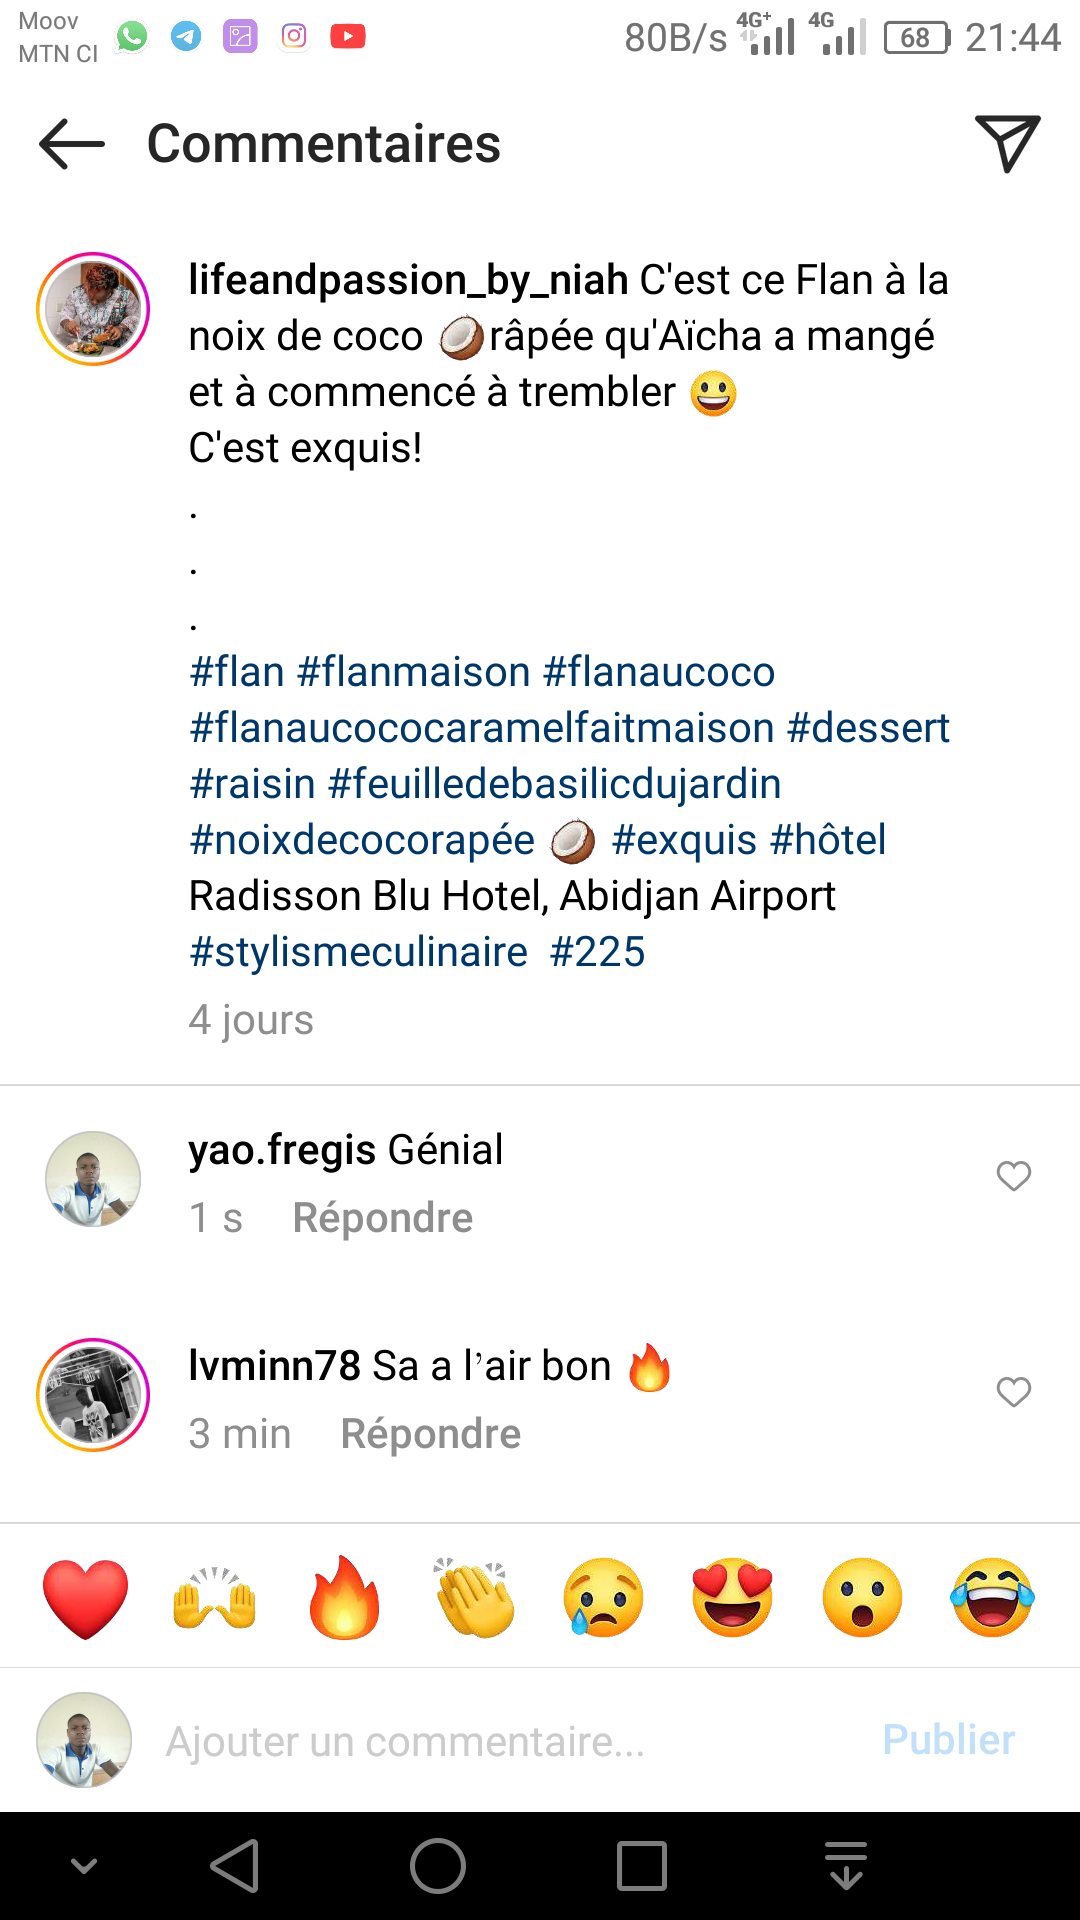1080x1920 pixels.
Task: Insert the raised hands emoji
Action: pos(215,1597)
